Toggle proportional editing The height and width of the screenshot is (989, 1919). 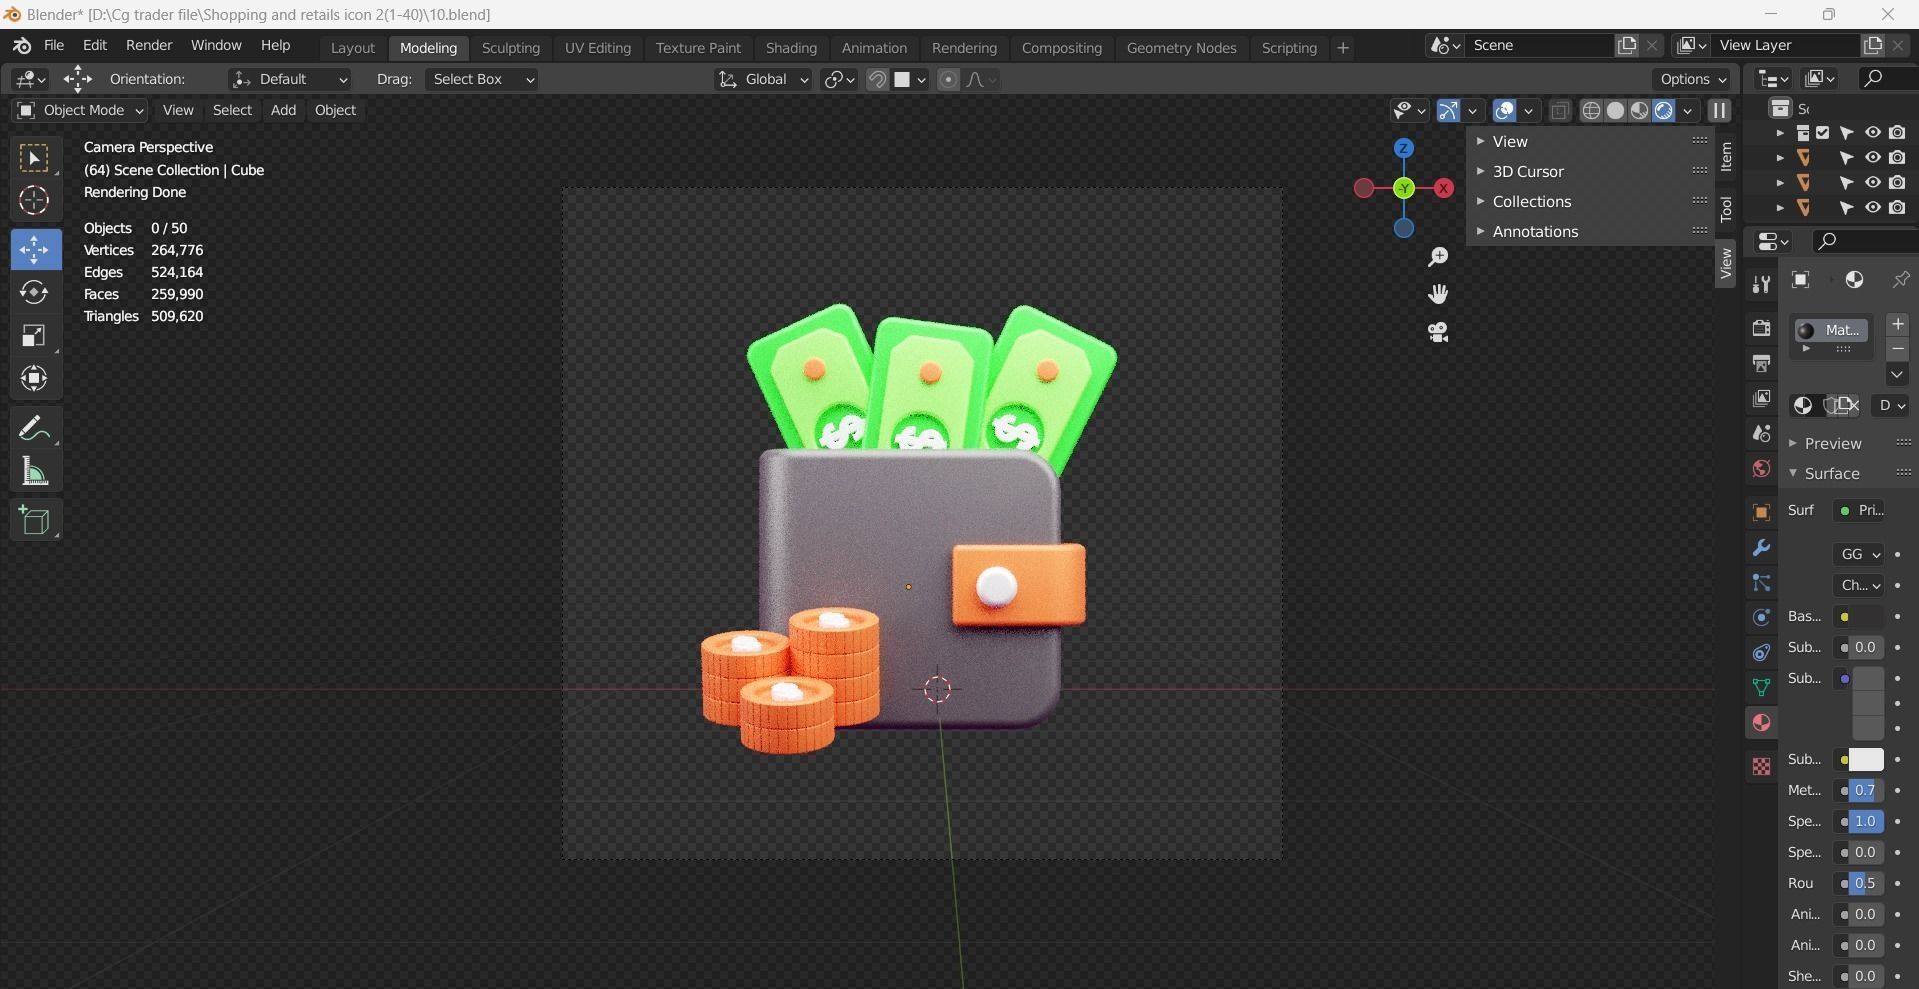(948, 80)
